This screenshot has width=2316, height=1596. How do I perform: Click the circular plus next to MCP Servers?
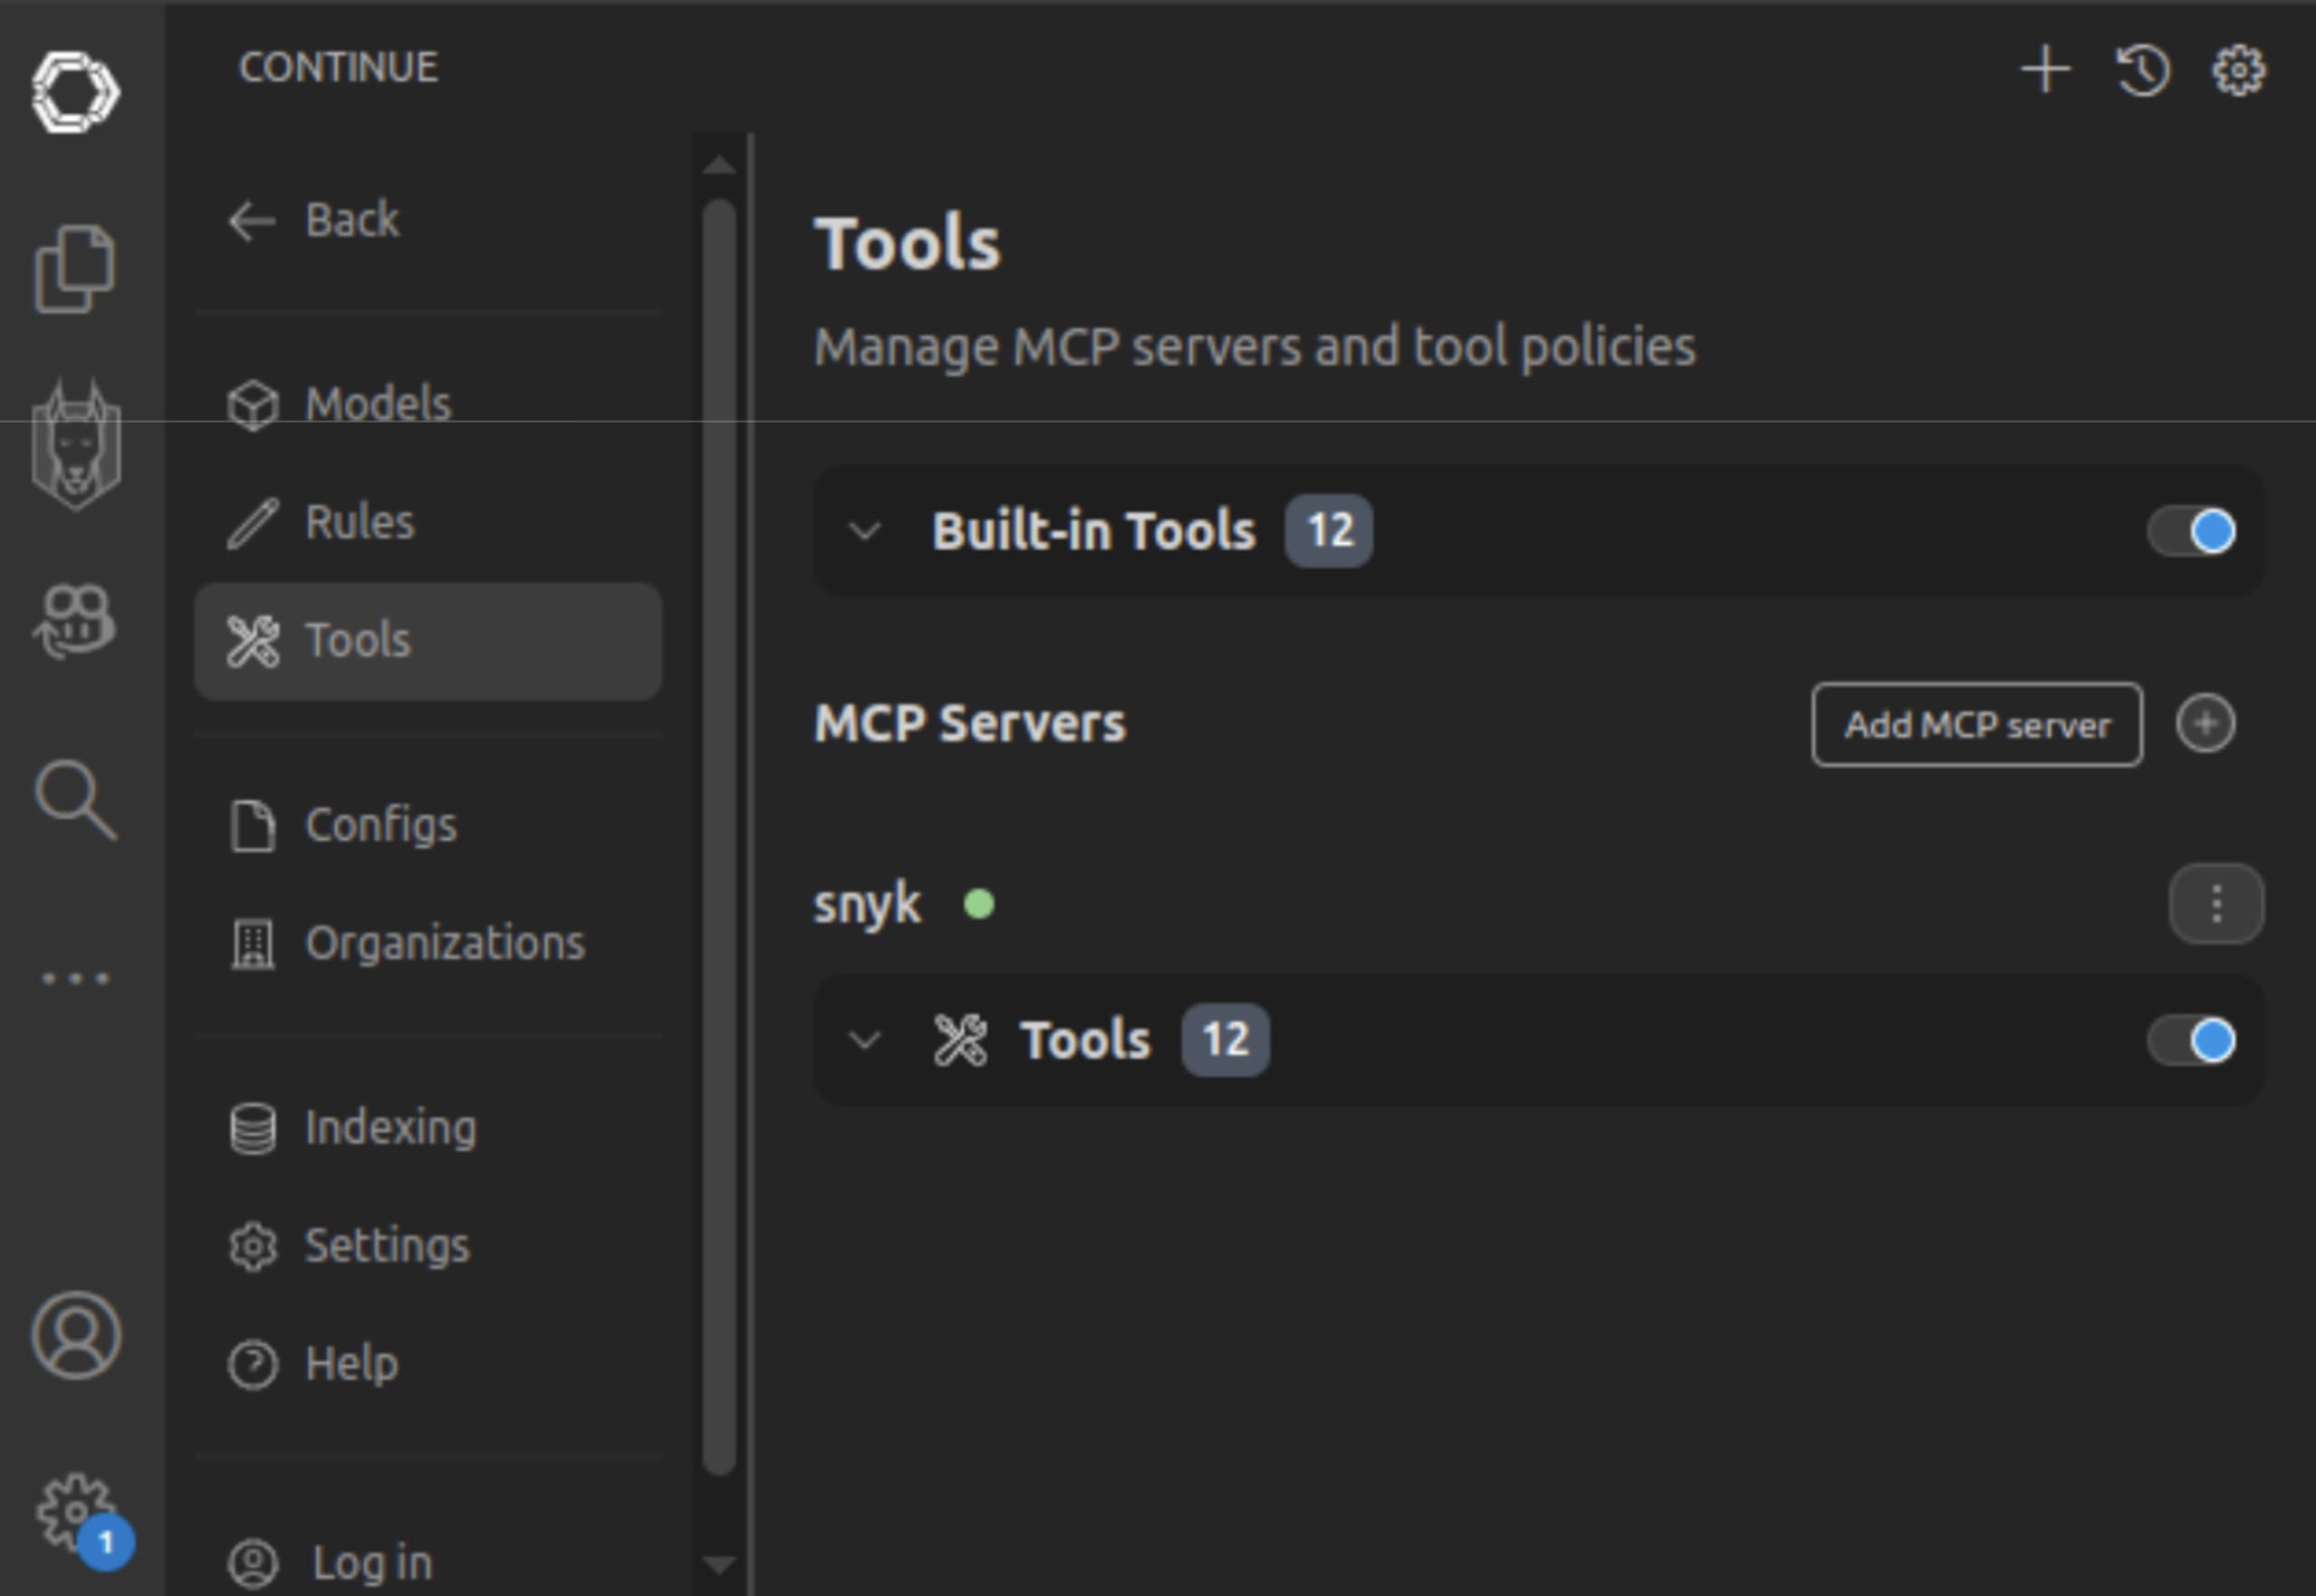[2205, 723]
